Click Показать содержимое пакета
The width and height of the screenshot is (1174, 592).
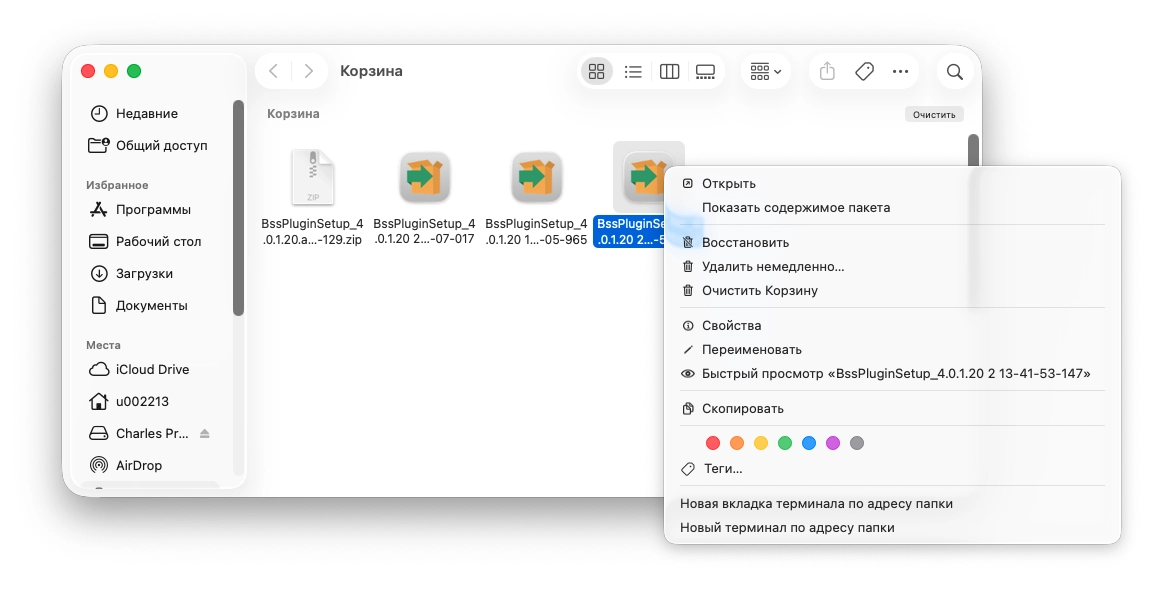795,208
